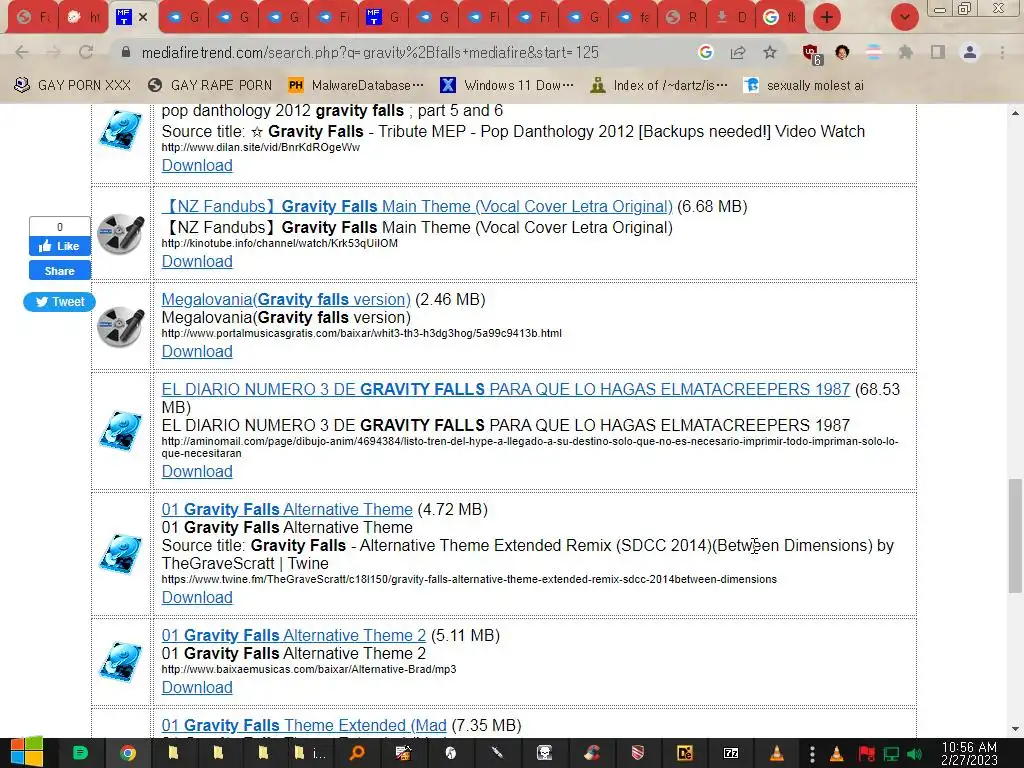Open the De icon app in taskbar
Image resolution: width=1024 pixels, height=768 pixels.
coord(684,753)
